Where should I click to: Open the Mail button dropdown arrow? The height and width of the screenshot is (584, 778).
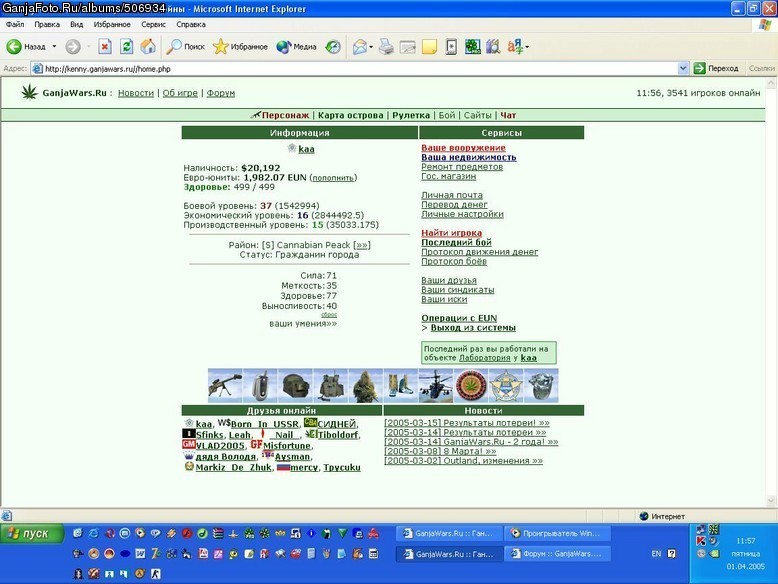[x=371, y=47]
